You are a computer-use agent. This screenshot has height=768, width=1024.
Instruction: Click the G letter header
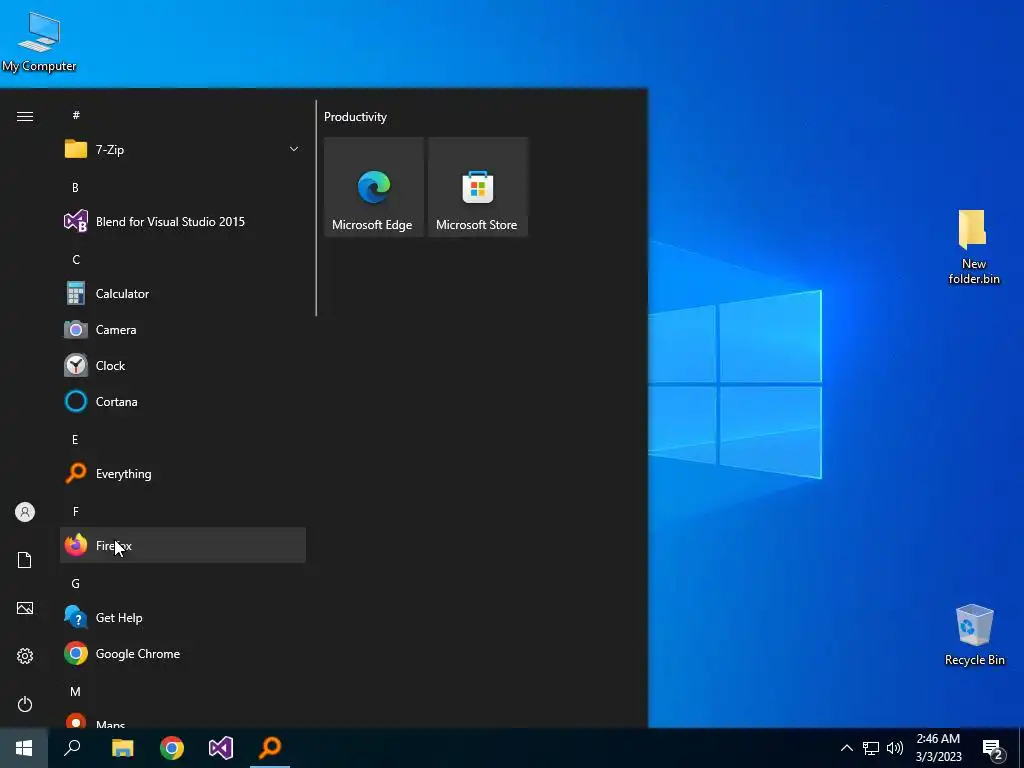[x=76, y=584]
